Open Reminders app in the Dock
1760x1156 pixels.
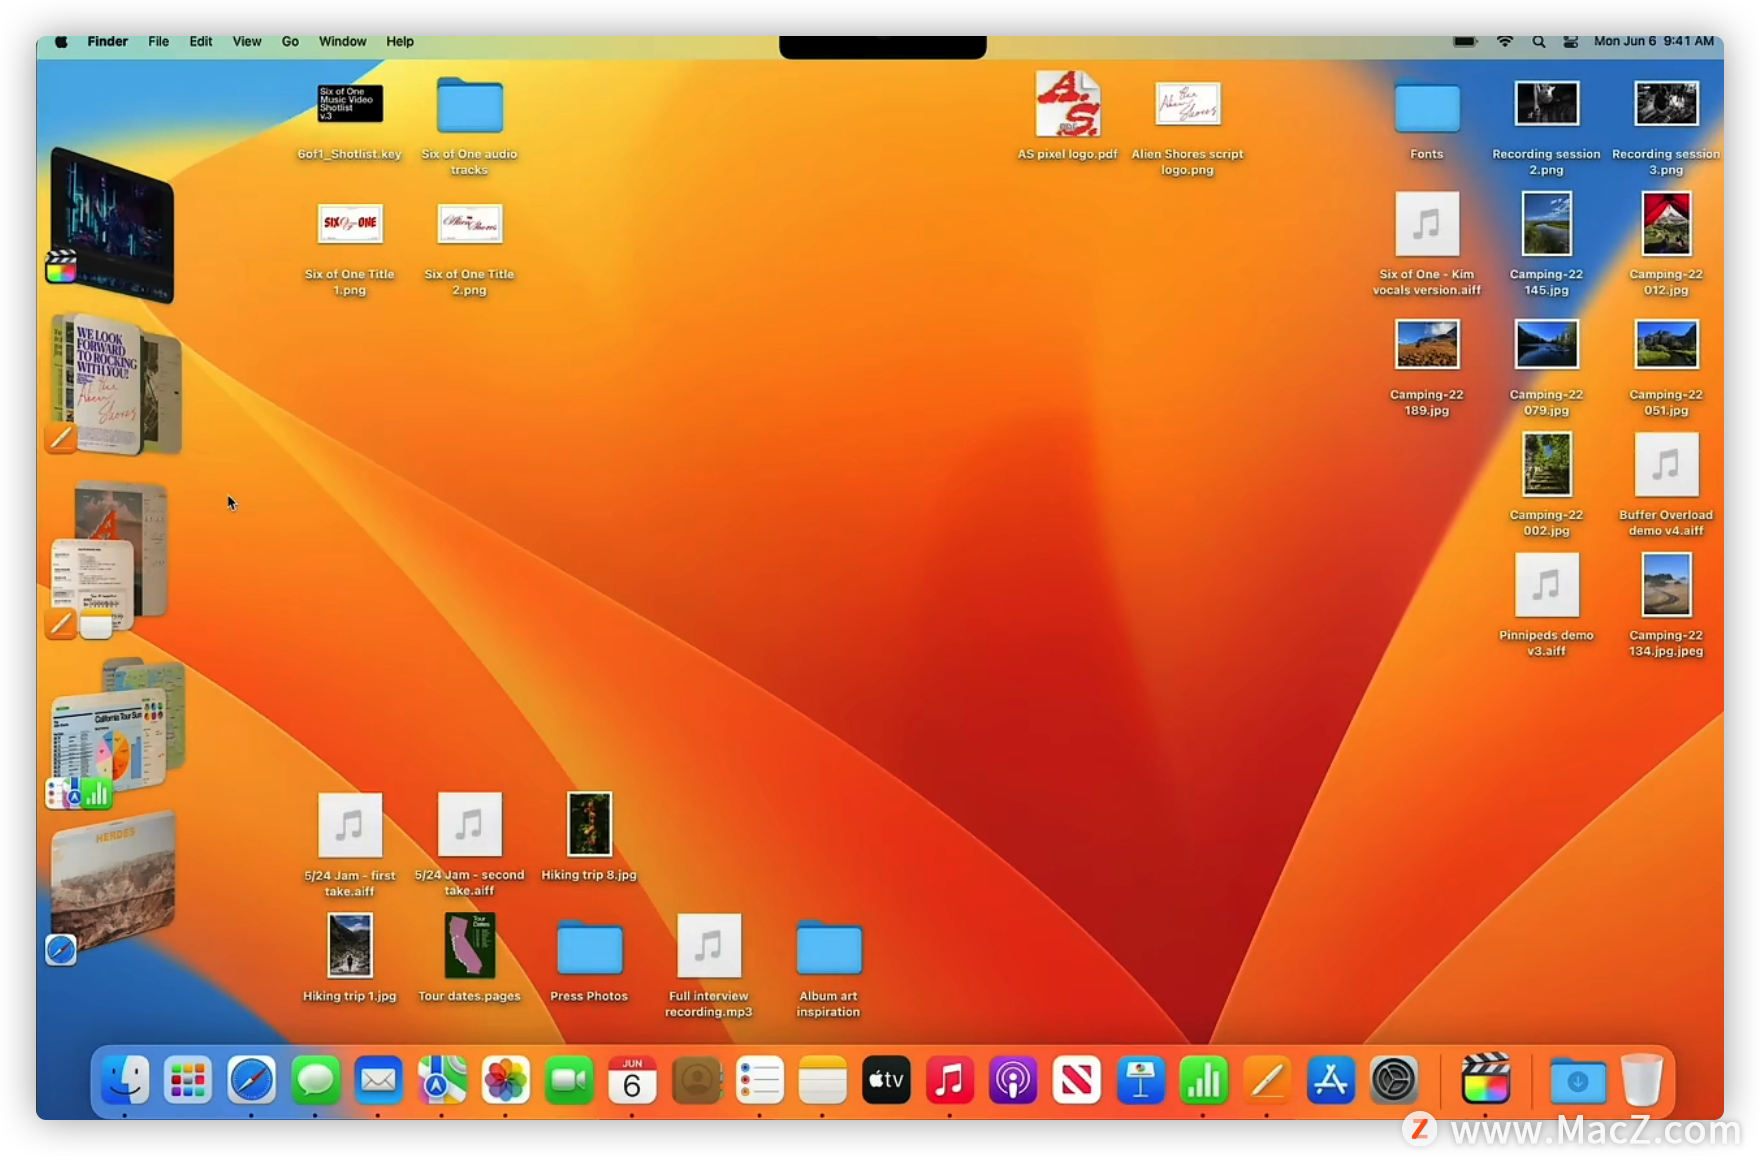(x=759, y=1080)
